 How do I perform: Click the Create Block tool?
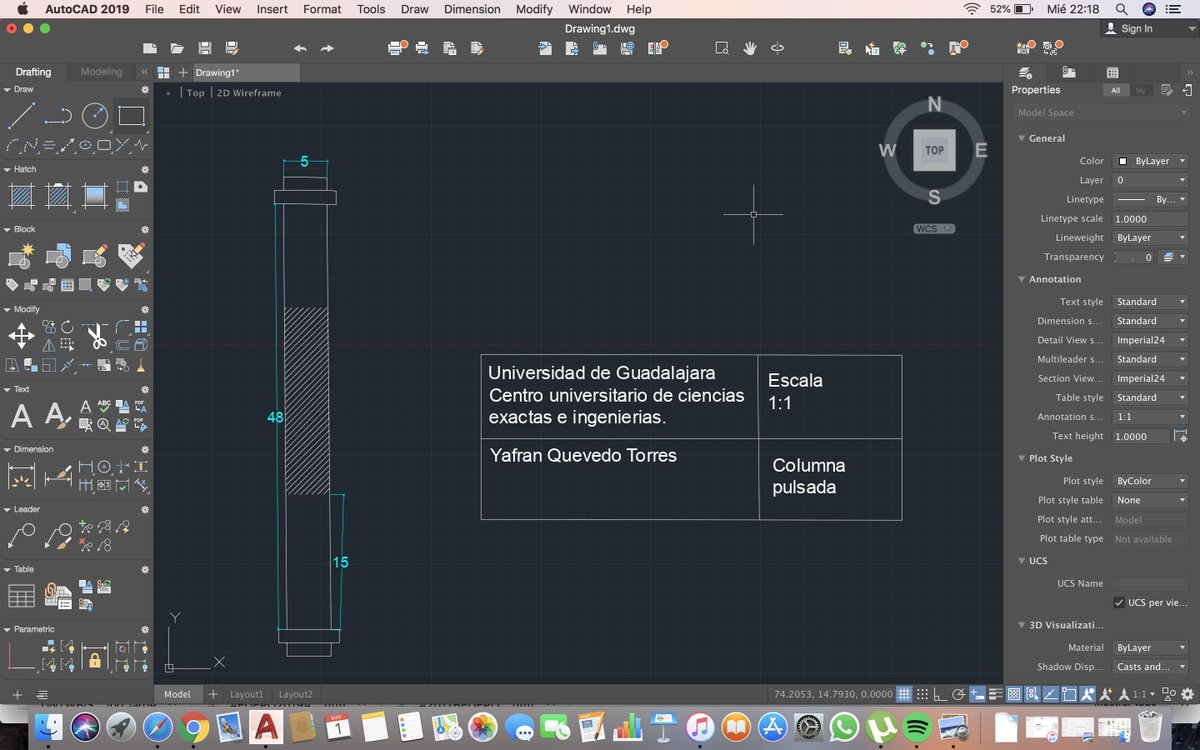(x=21, y=256)
